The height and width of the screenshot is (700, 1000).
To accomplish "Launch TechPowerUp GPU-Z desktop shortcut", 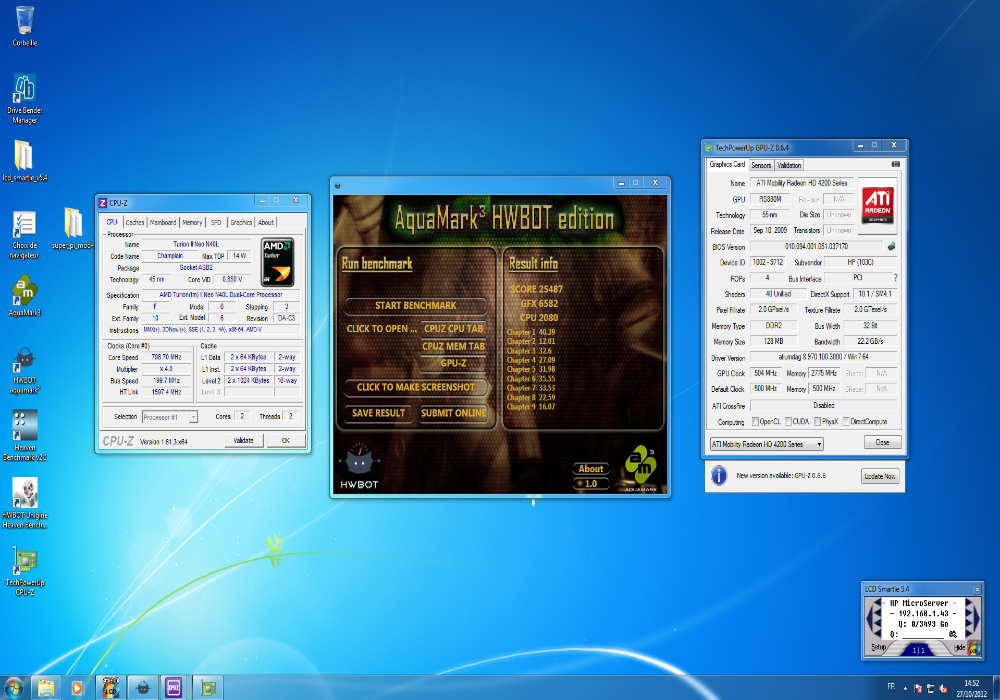I will [x=24, y=571].
